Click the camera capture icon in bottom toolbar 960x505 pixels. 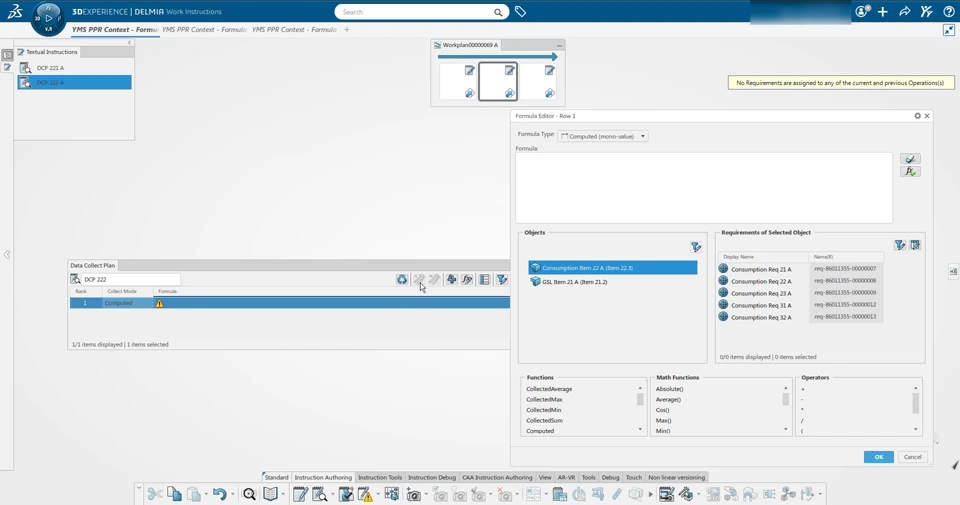coord(414,495)
